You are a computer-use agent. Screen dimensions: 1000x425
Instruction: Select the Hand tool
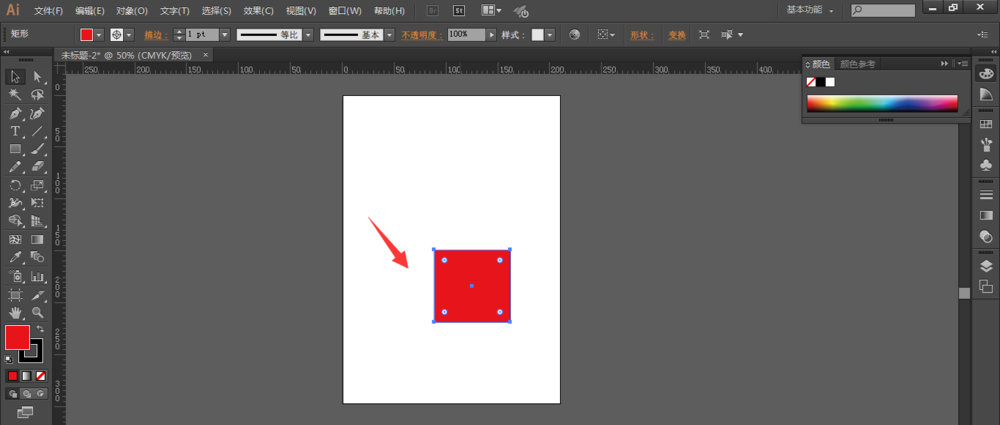point(15,313)
